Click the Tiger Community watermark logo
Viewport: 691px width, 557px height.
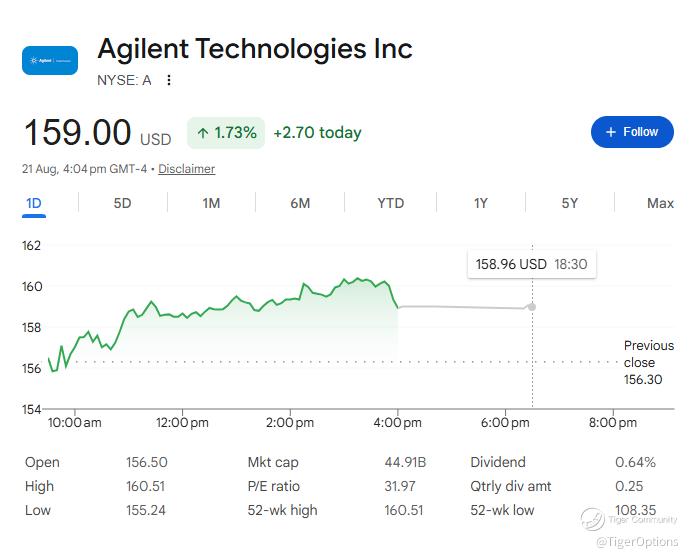(x=592, y=519)
